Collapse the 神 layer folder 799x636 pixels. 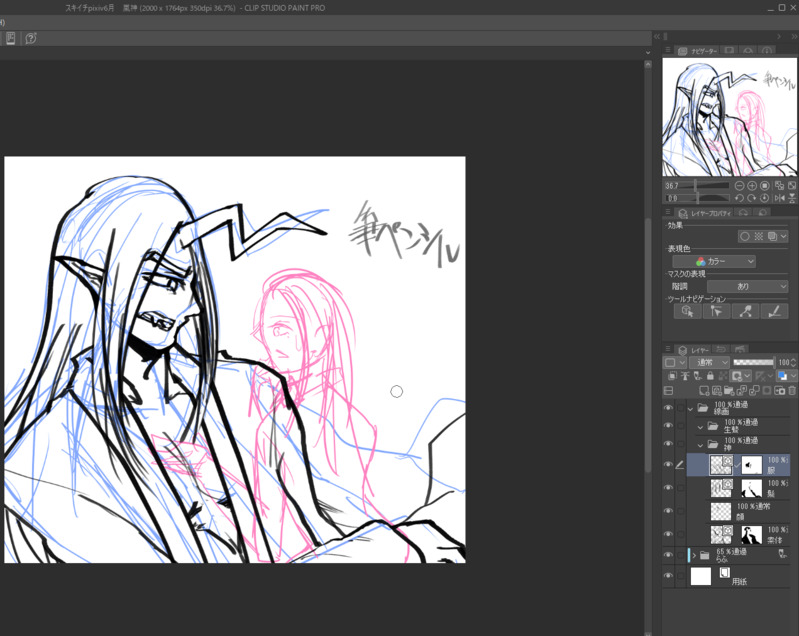(x=700, y=445)
